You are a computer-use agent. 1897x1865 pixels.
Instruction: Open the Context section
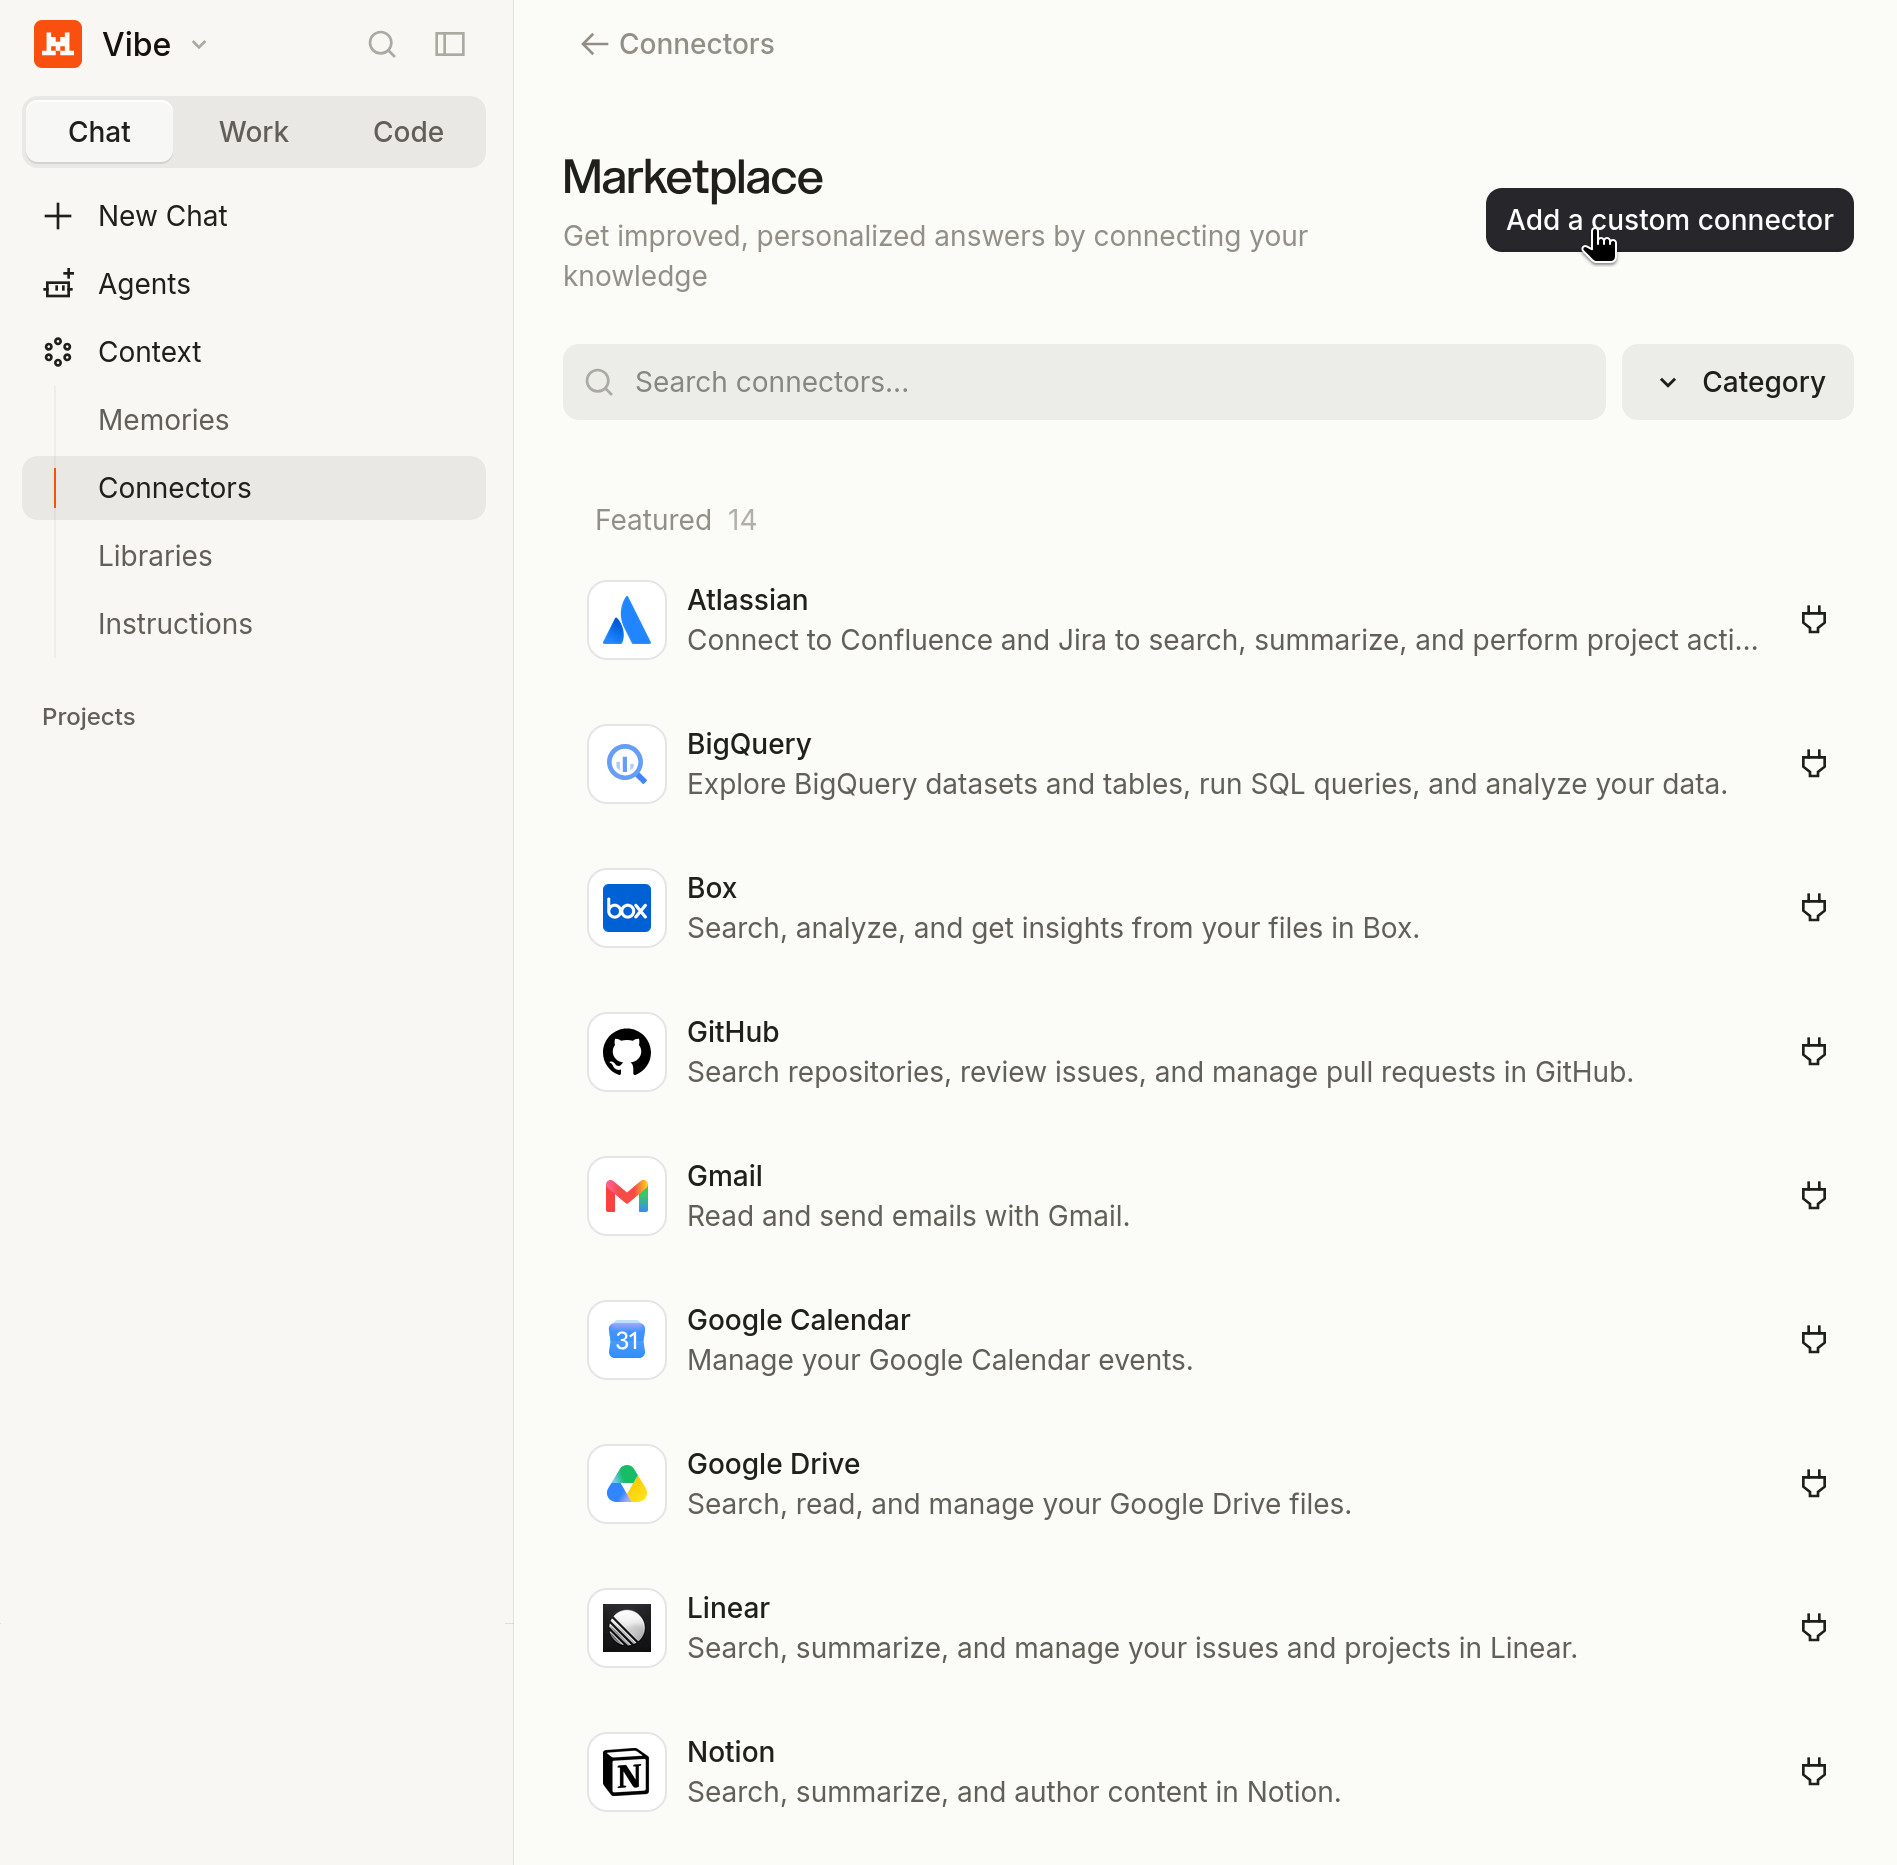tap(254, 352)
